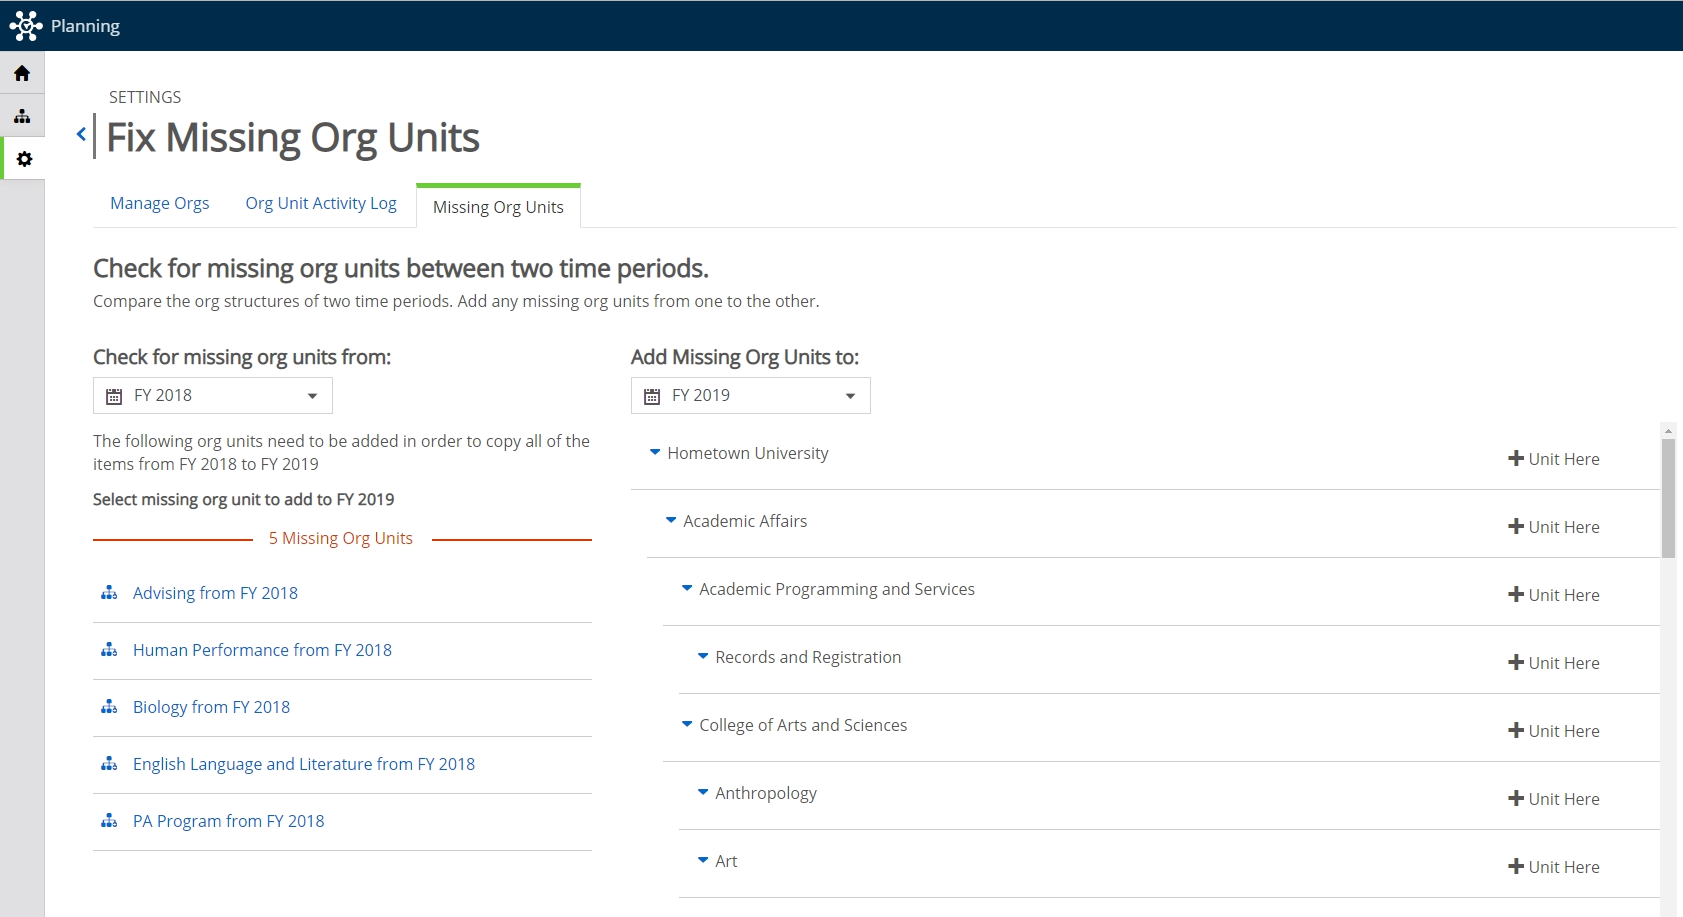1683x917 pixels.
Task: Collapse Records and Registration node
Action: click(703, 656)
